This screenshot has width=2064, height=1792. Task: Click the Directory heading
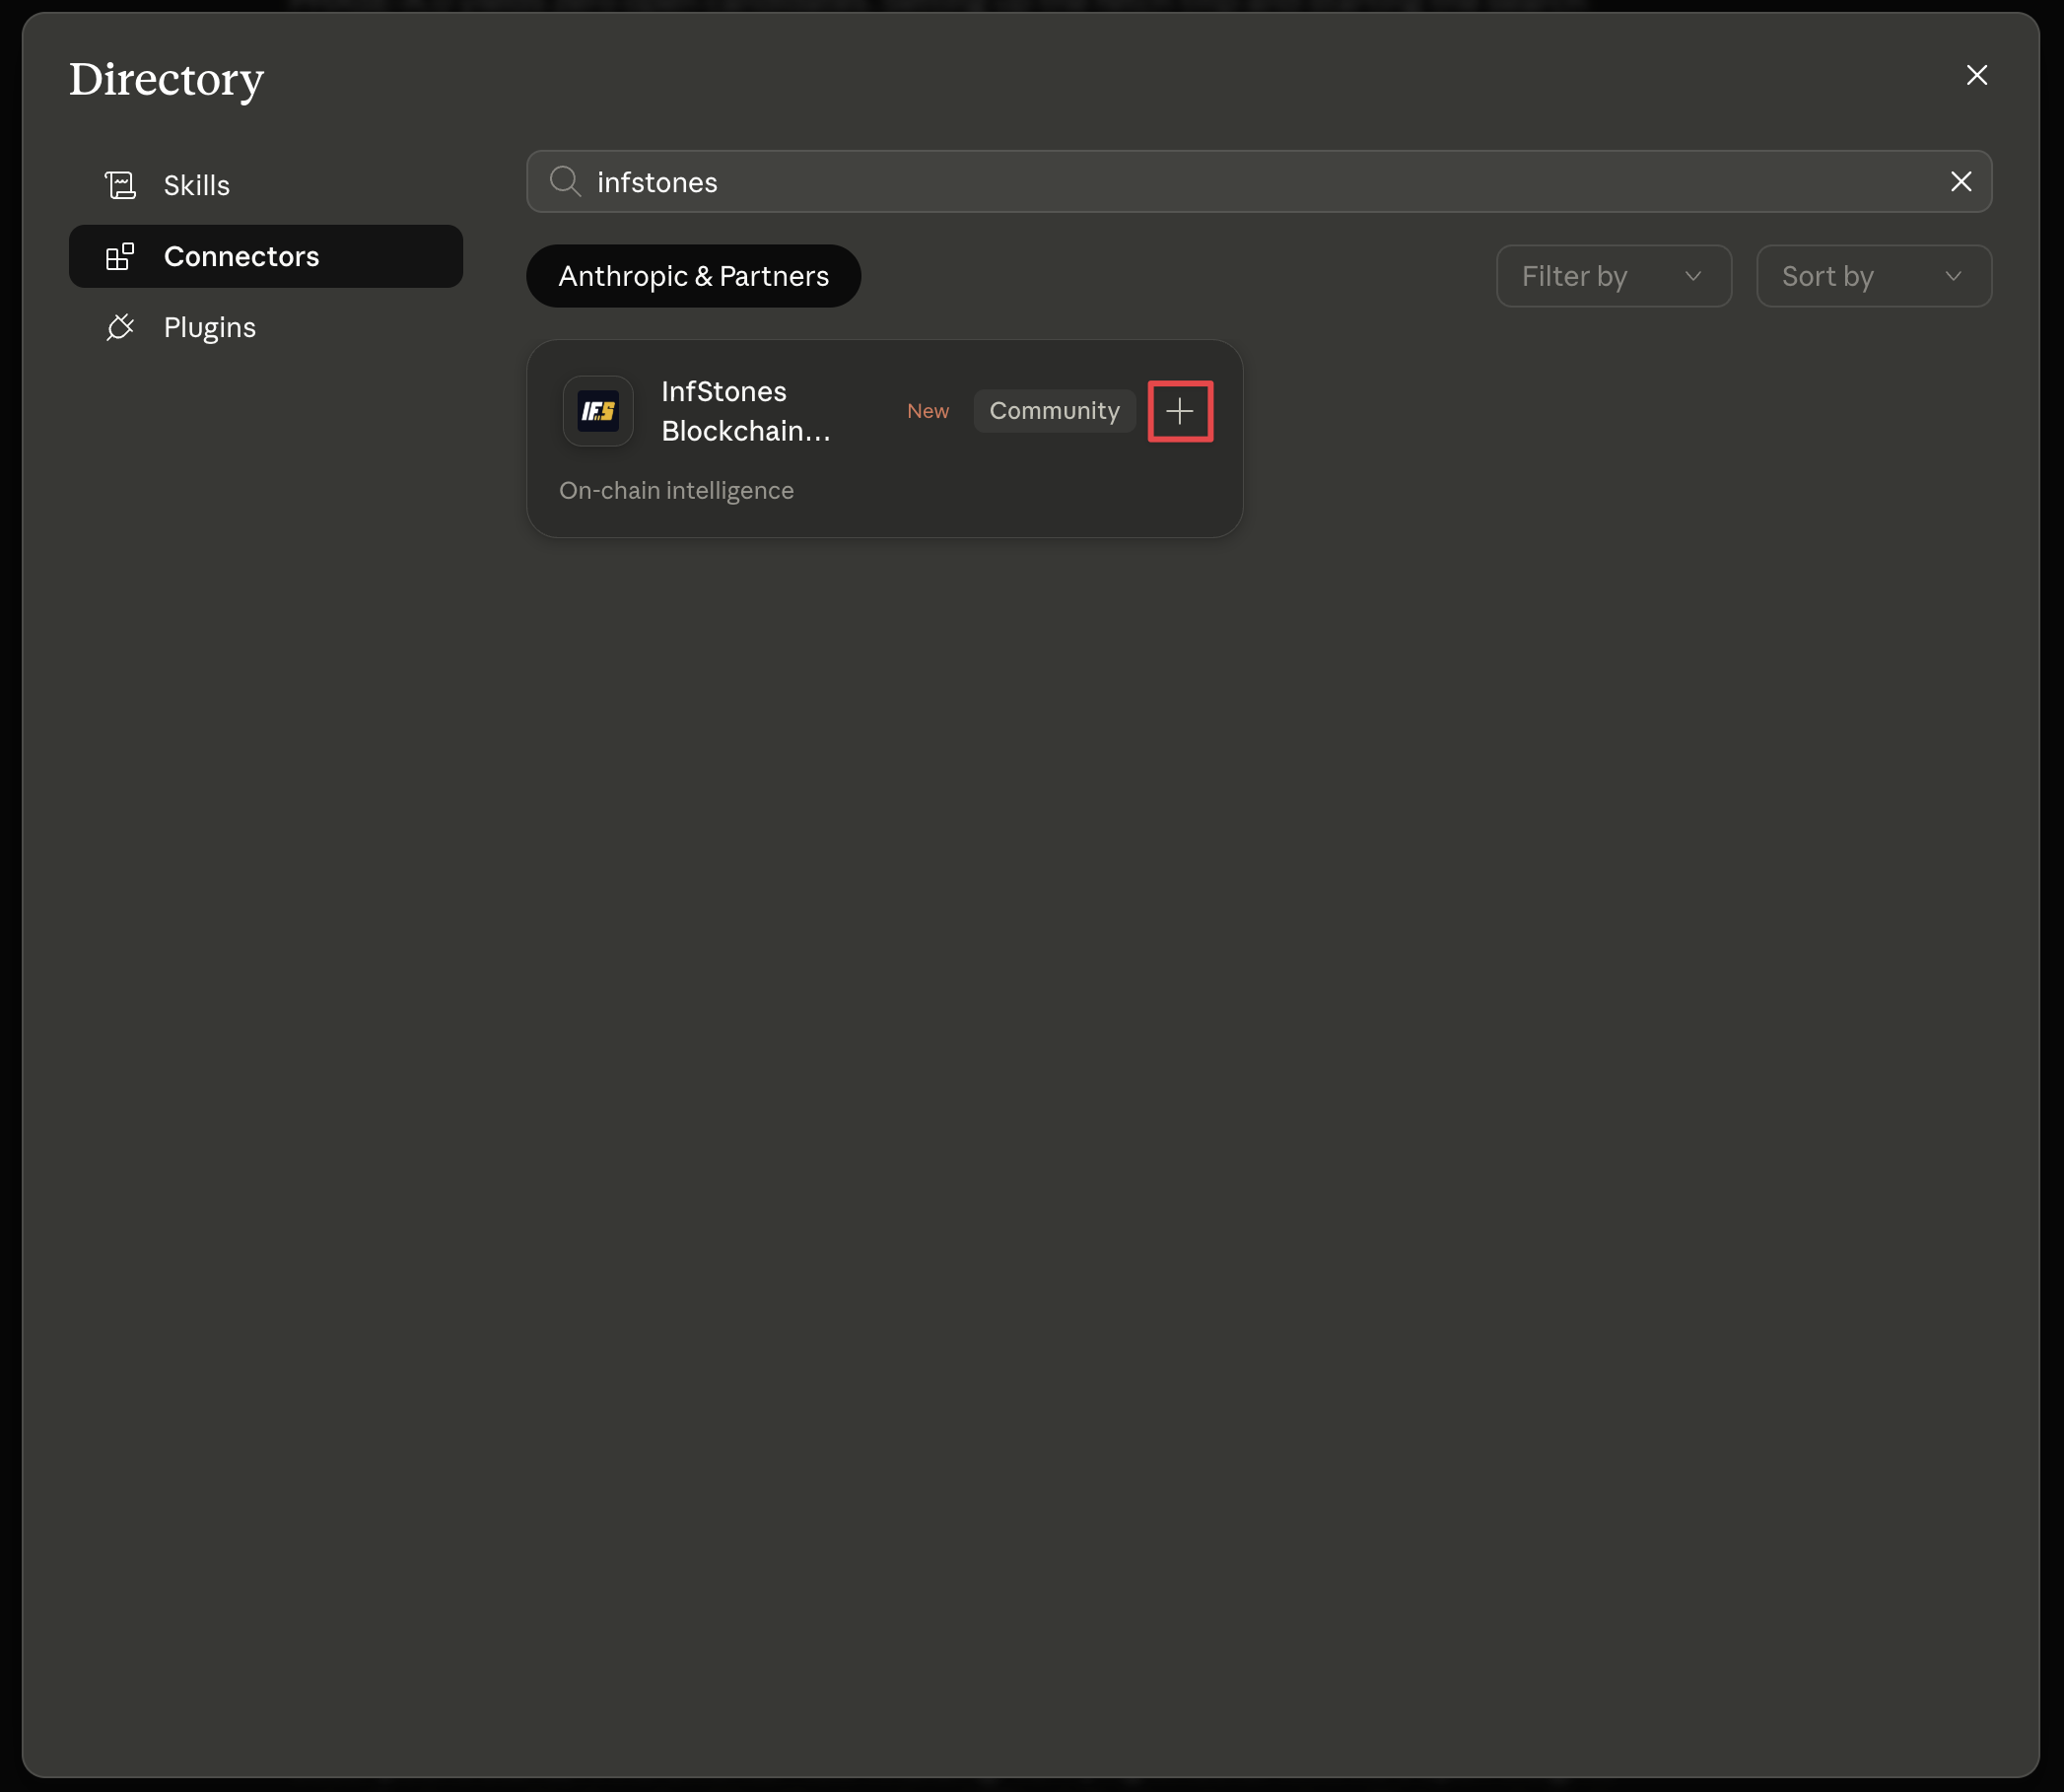click(x=166, y=79)
